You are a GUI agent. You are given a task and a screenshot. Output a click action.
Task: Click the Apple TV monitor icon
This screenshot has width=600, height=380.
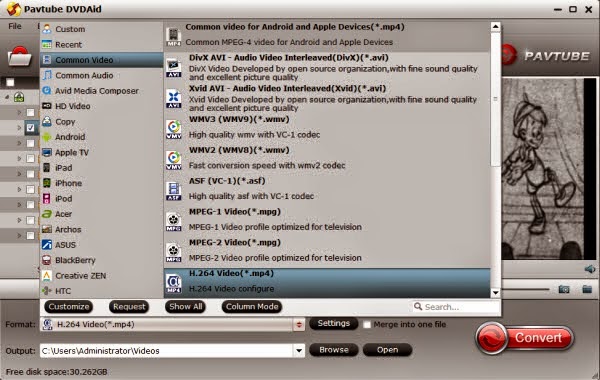(x=47, y=152)
